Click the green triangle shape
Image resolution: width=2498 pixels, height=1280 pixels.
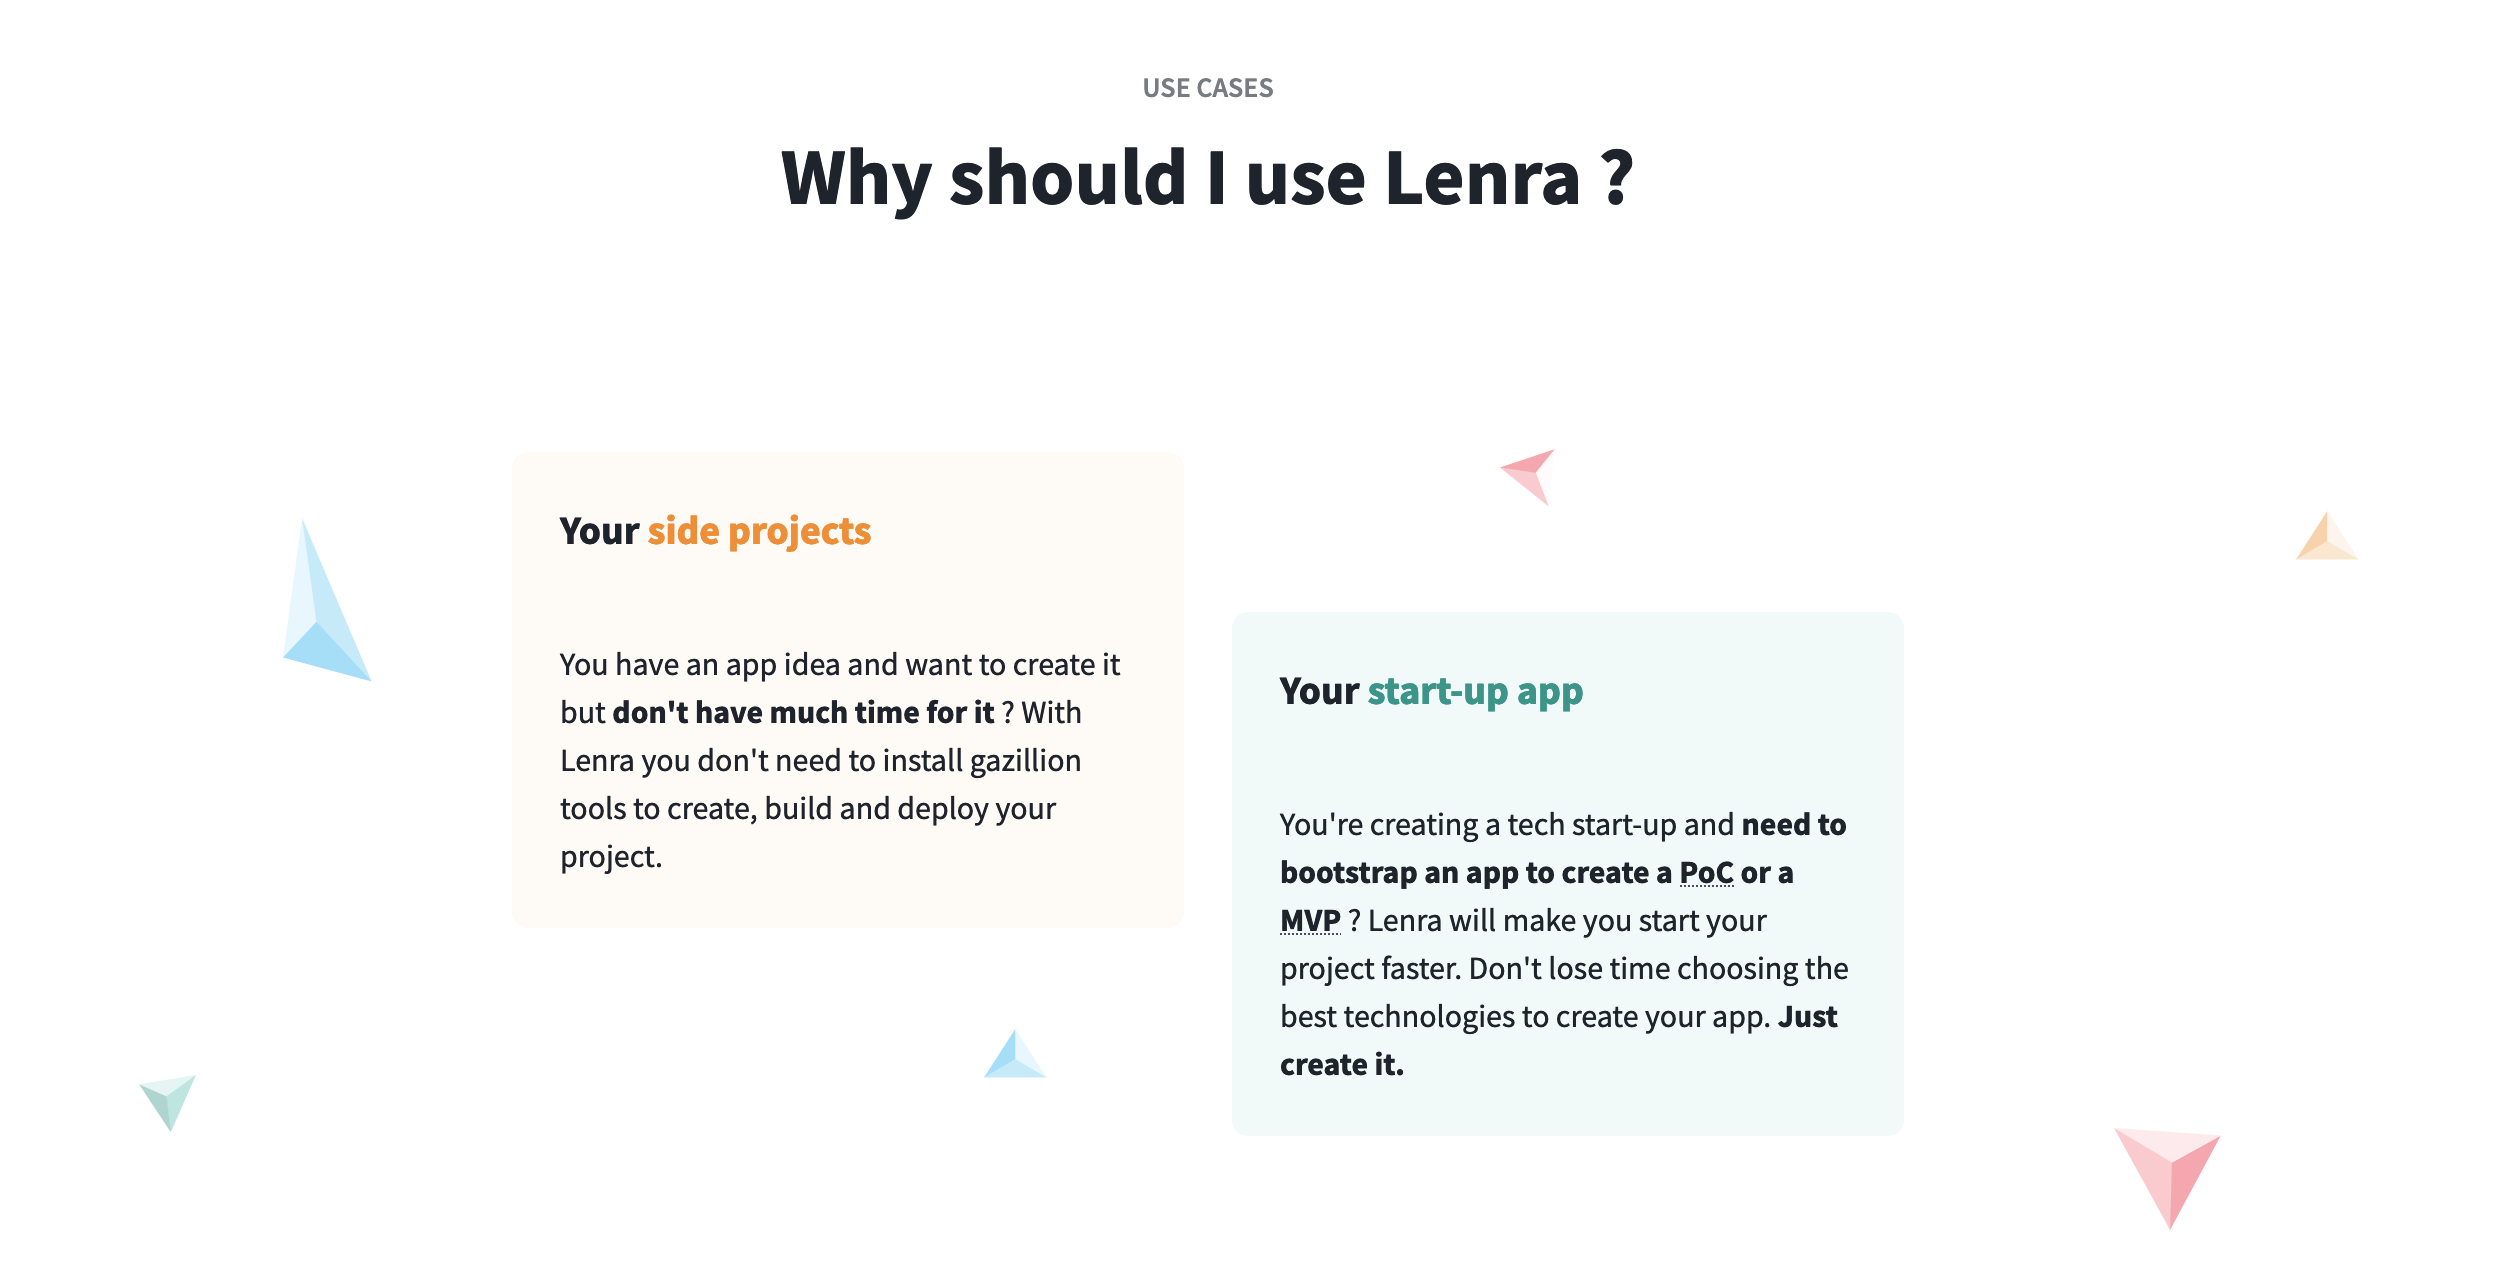click(x=168, y=1103)
